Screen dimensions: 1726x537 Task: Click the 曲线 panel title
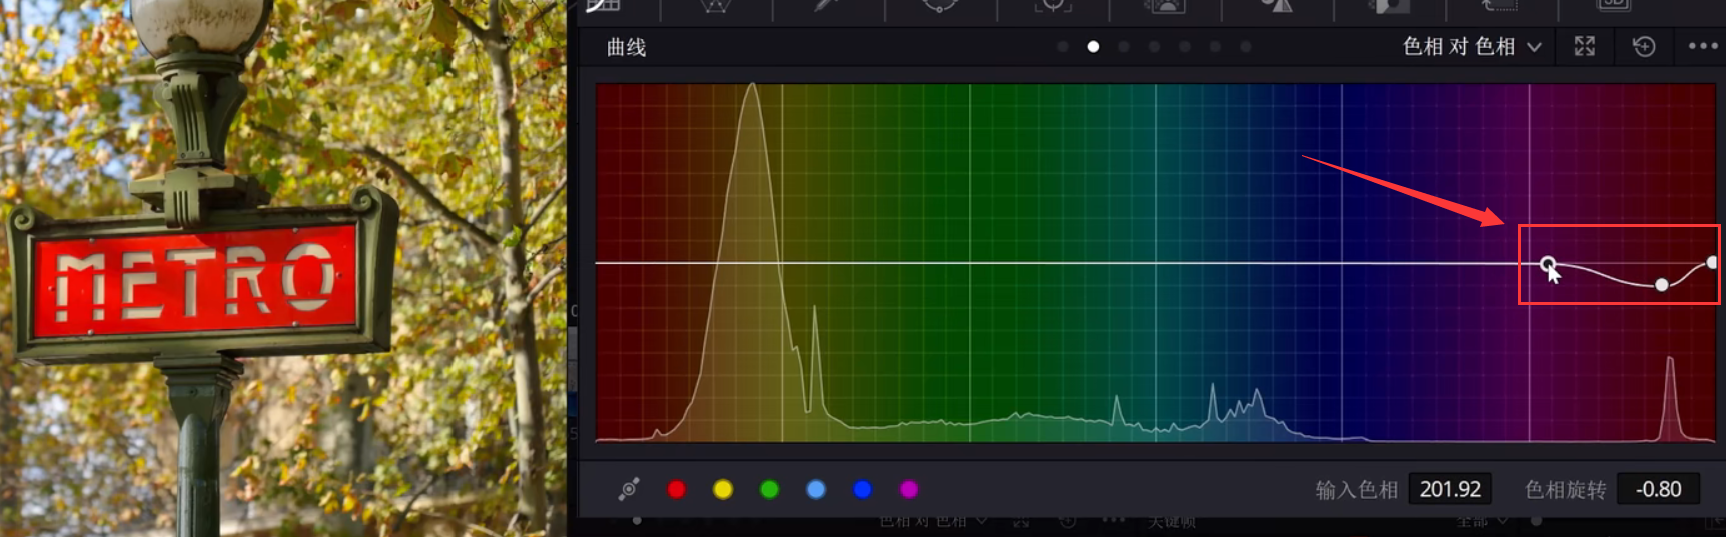[x=626, y=47]
